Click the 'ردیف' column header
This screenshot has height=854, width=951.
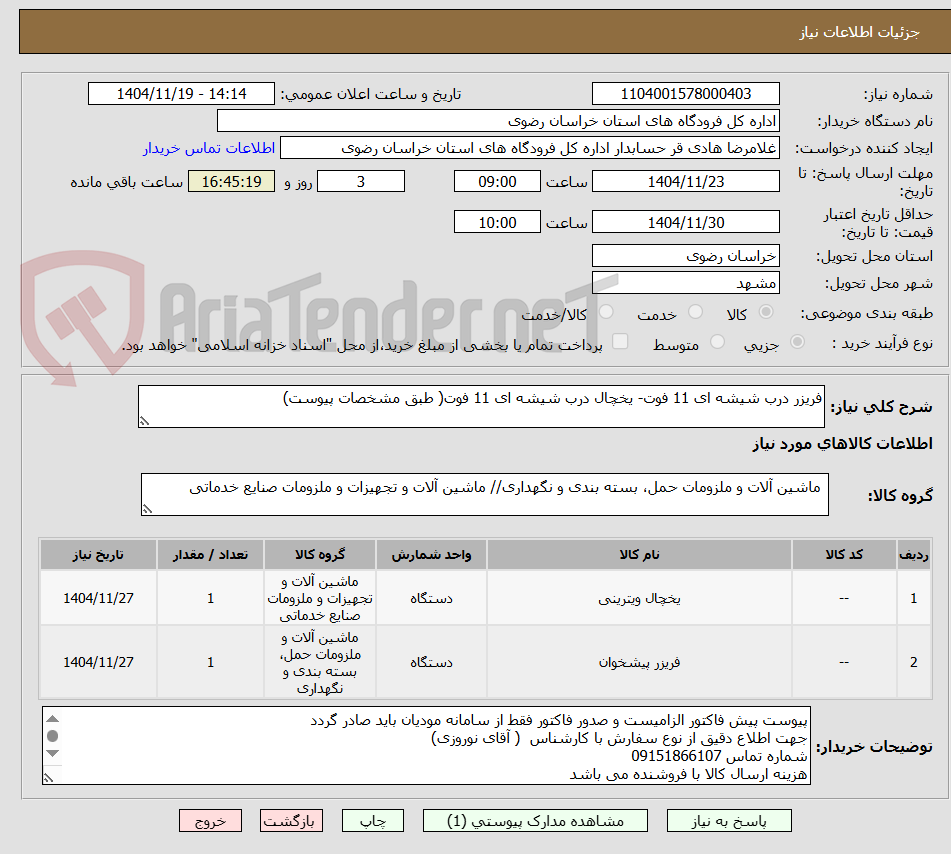(913, 554)
